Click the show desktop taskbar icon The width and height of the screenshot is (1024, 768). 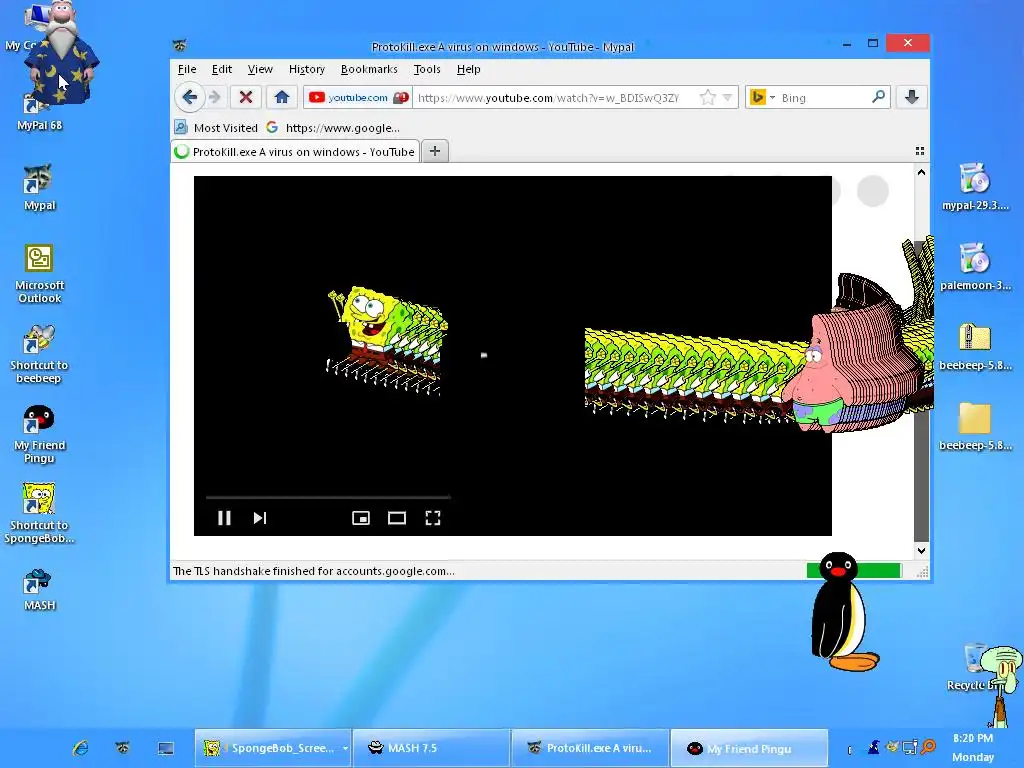click(x=166, y=748)
